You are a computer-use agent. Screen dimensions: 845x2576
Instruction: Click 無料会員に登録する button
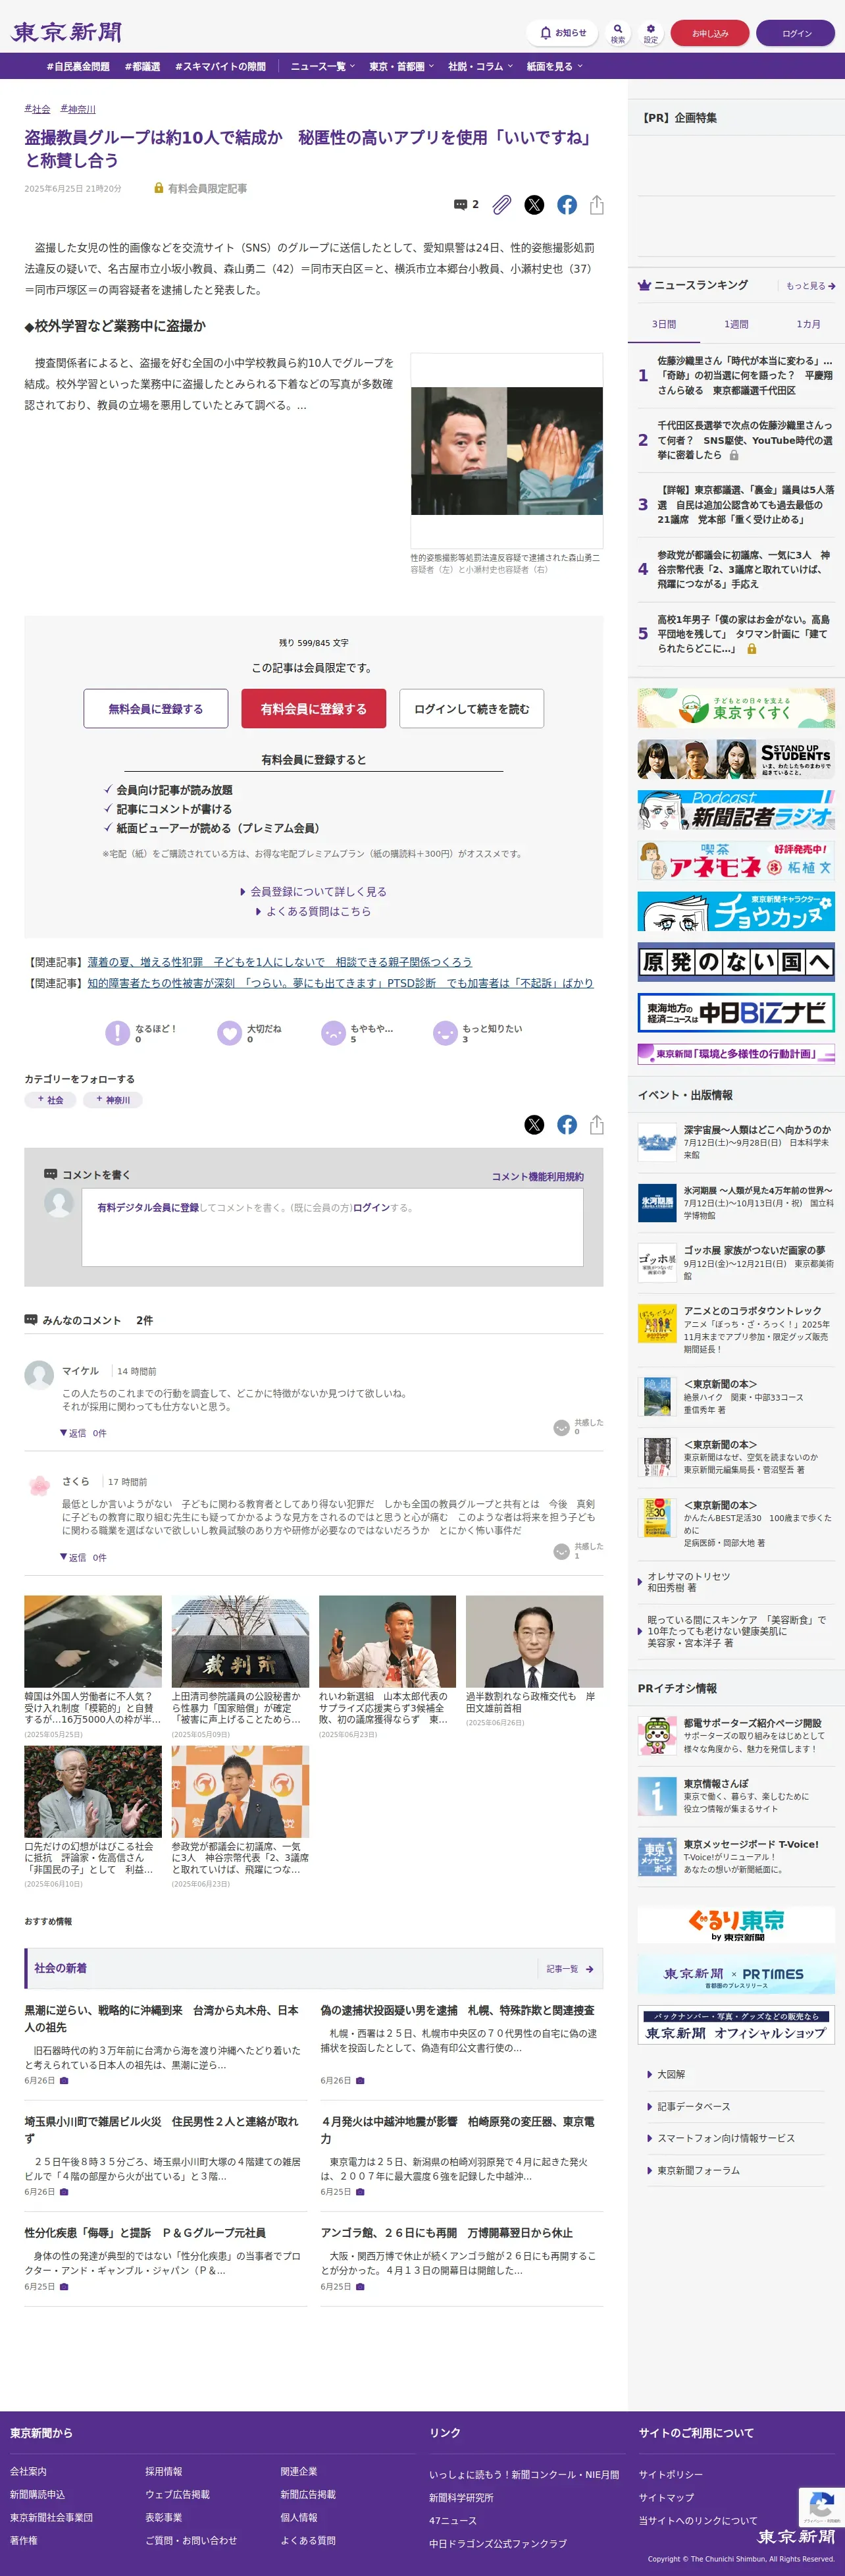(x=156, y=708)
